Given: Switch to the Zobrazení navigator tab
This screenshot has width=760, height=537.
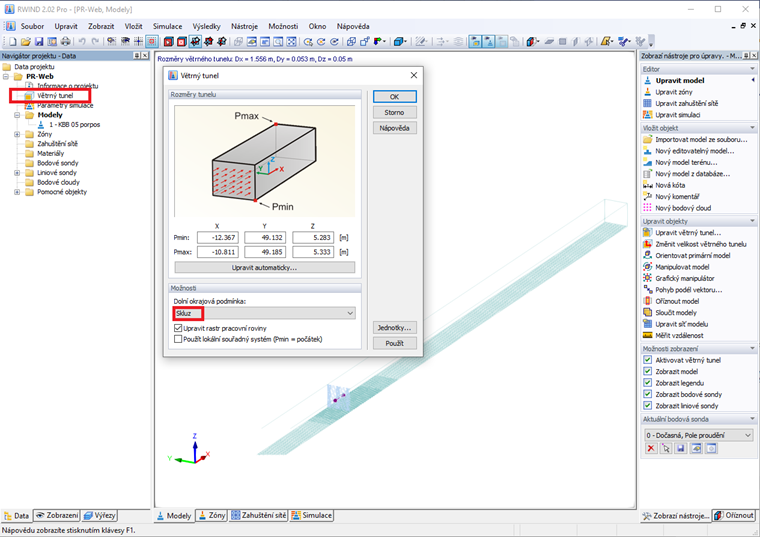Looking at the screenshot, I should [58, 516].
